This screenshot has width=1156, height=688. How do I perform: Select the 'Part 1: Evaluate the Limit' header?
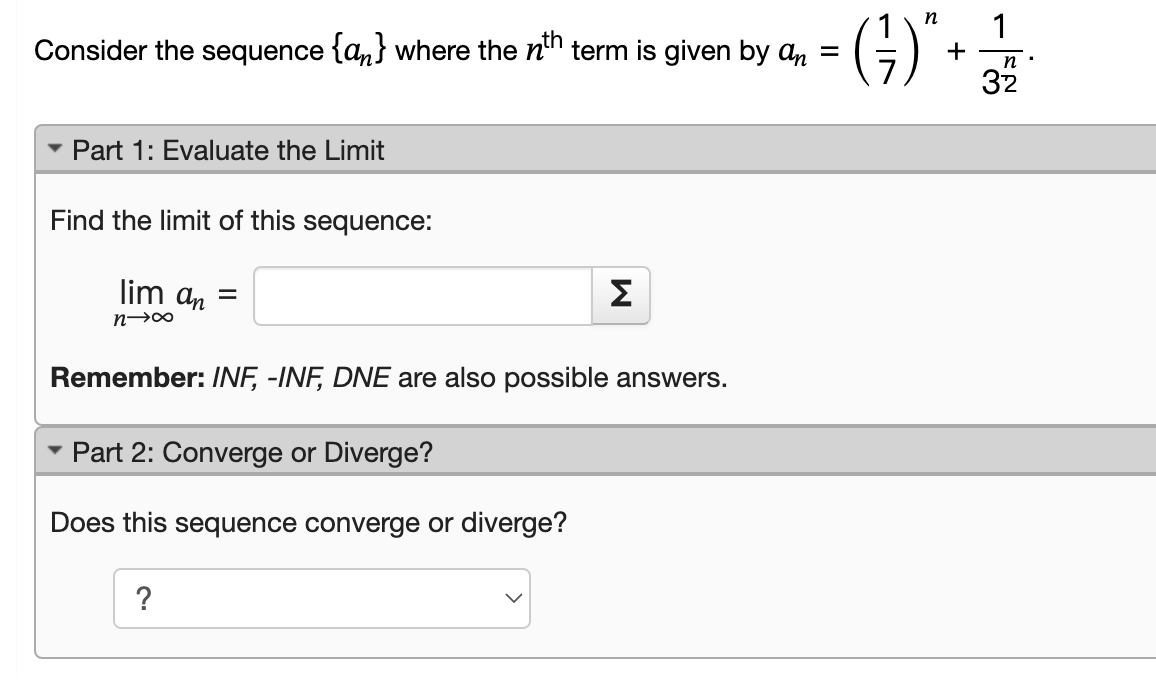(228, 150)
